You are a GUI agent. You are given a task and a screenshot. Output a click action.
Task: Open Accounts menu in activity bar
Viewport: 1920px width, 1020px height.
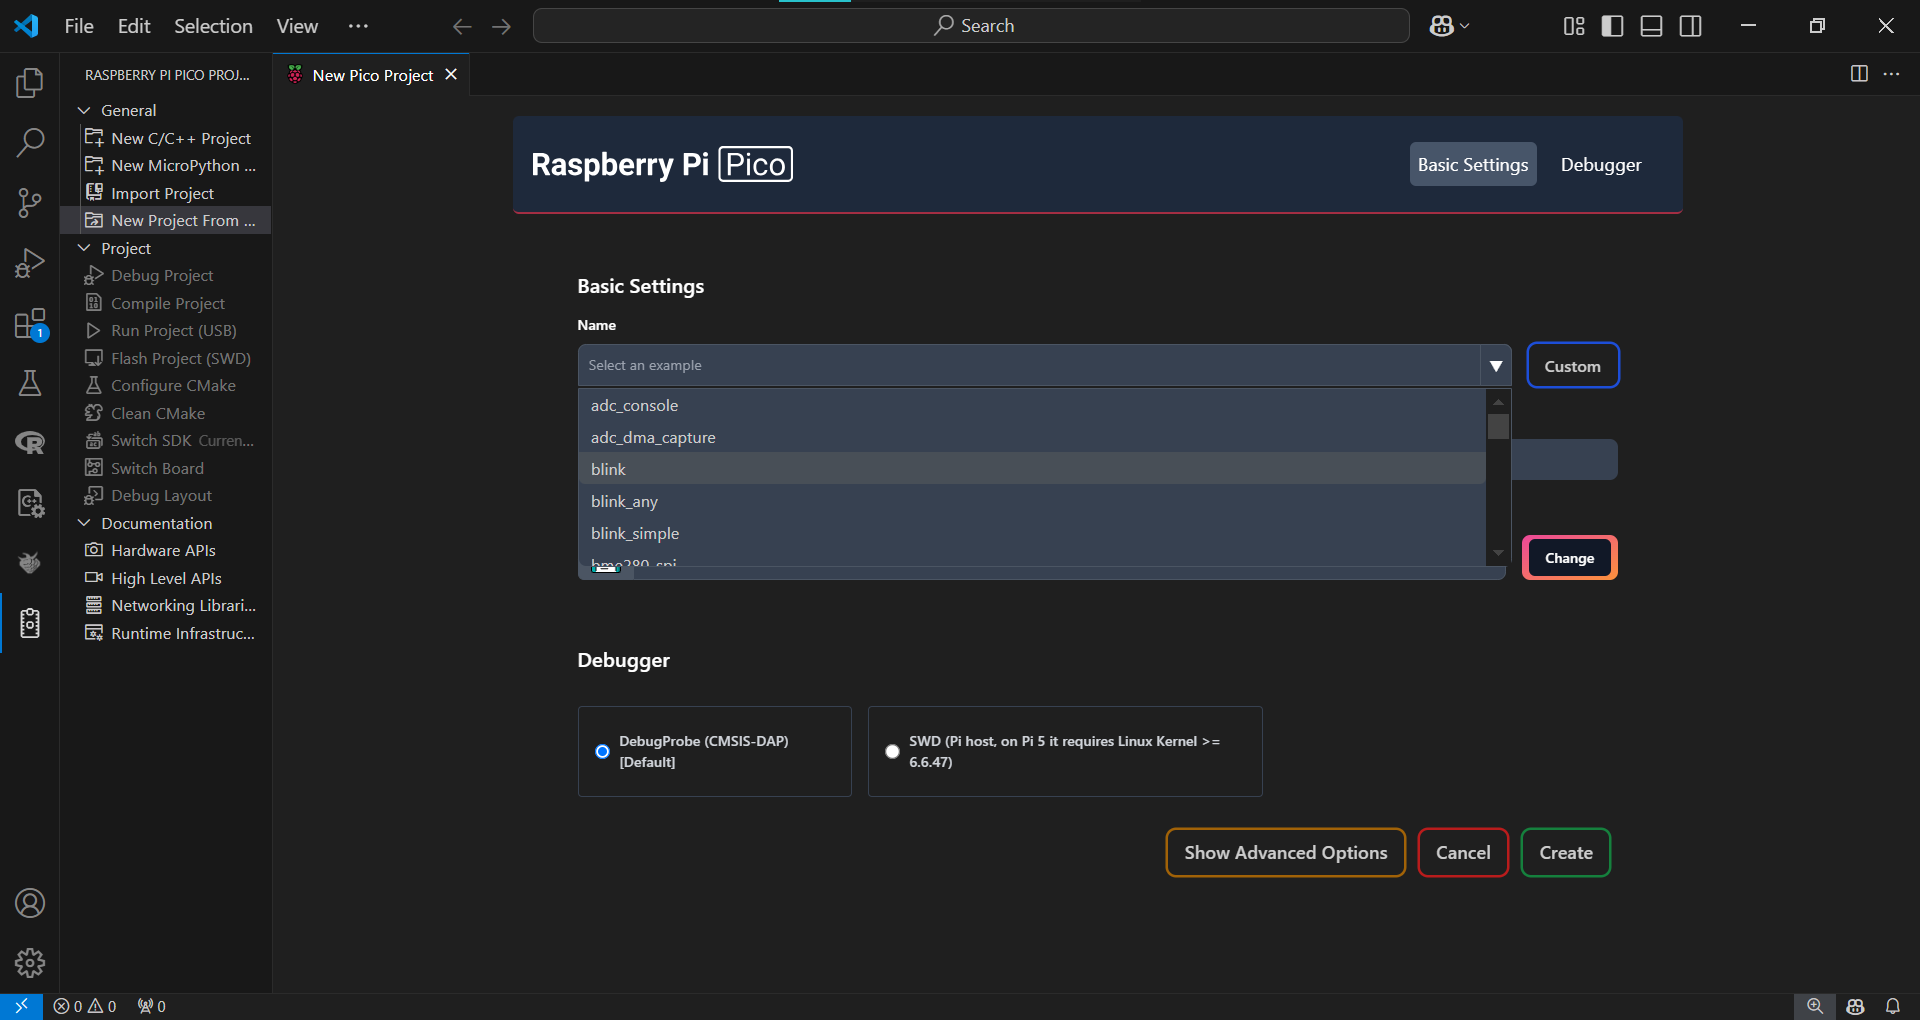pyautogui.click(x=30, y=903)
